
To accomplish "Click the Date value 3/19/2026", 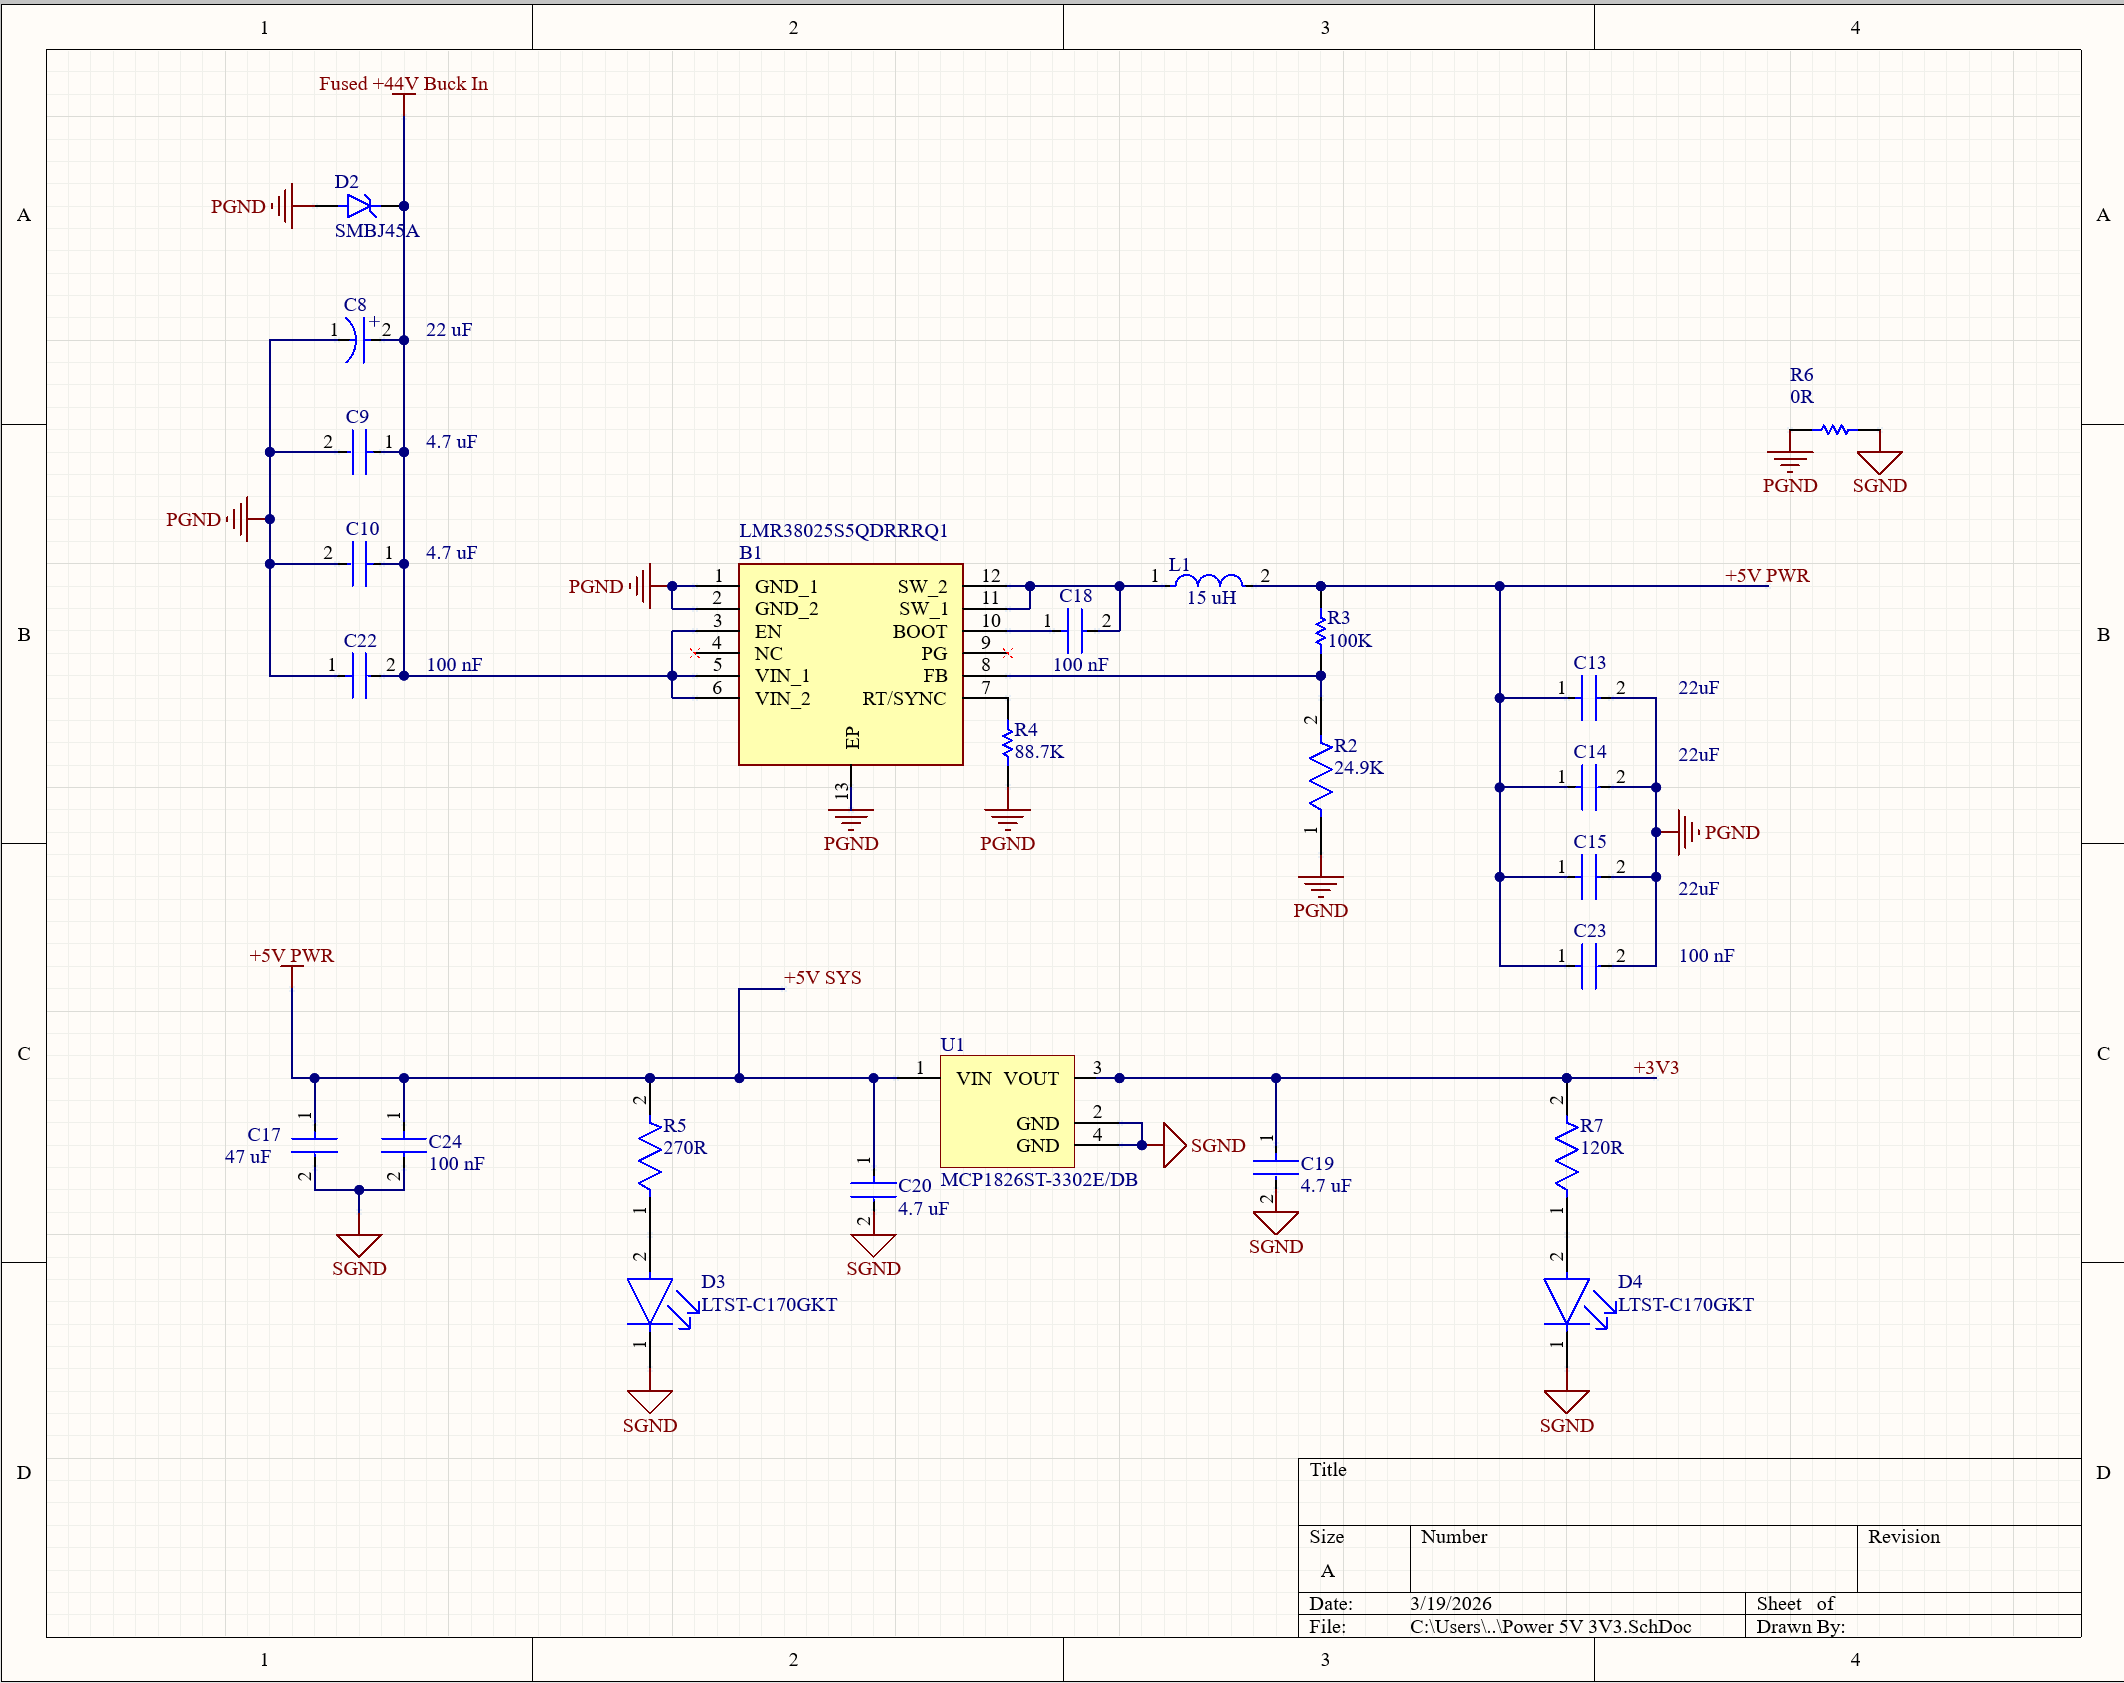I will pyautogui.click(x=1449, y=1603).
